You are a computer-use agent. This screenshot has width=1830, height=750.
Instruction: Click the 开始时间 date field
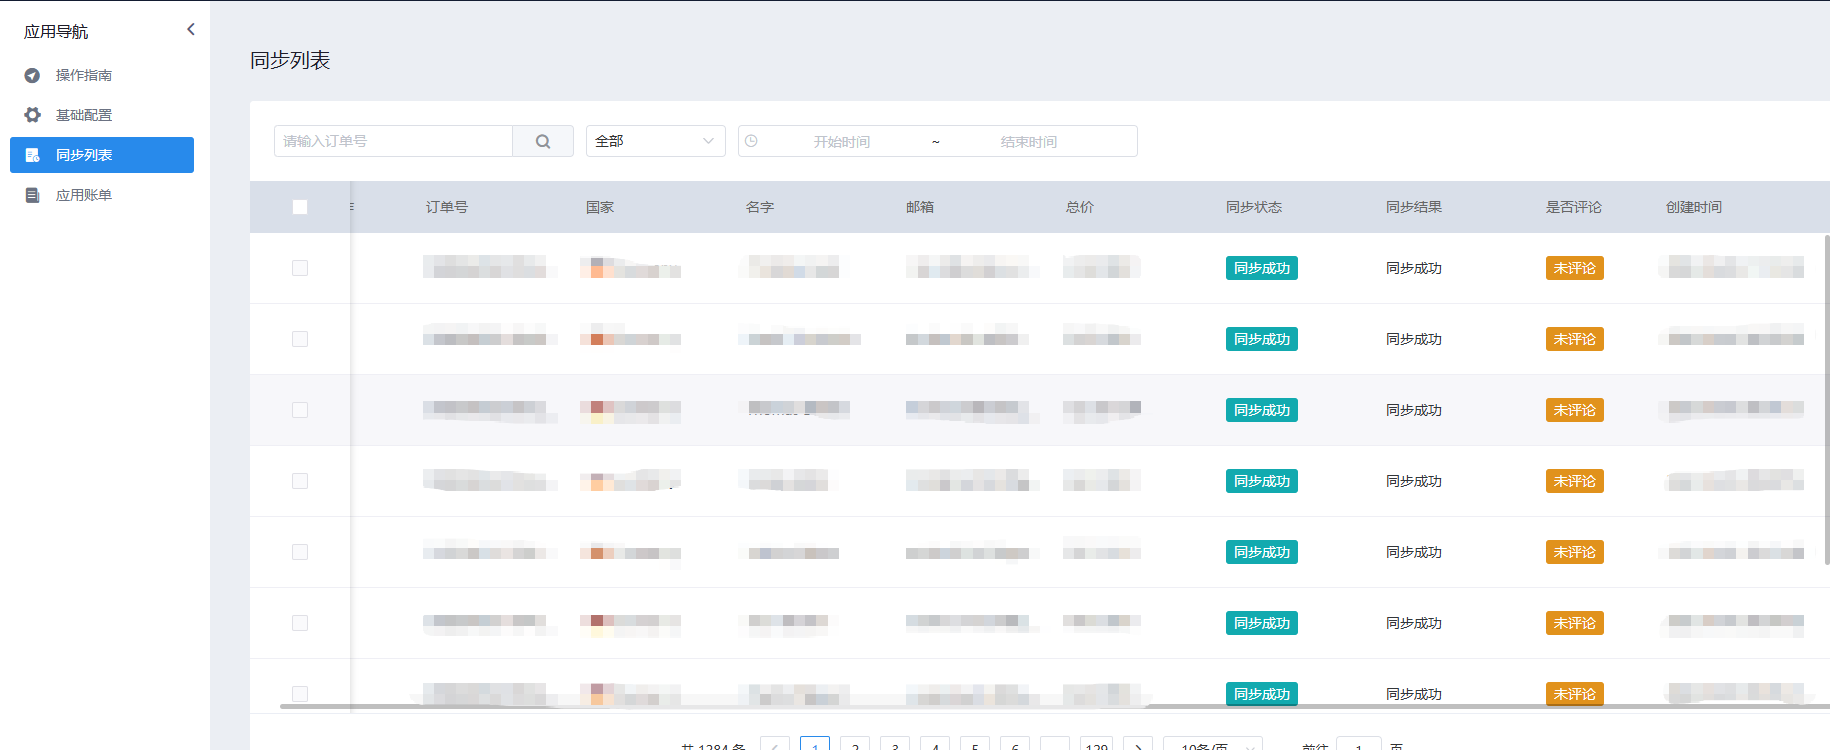tap(841, 142)
